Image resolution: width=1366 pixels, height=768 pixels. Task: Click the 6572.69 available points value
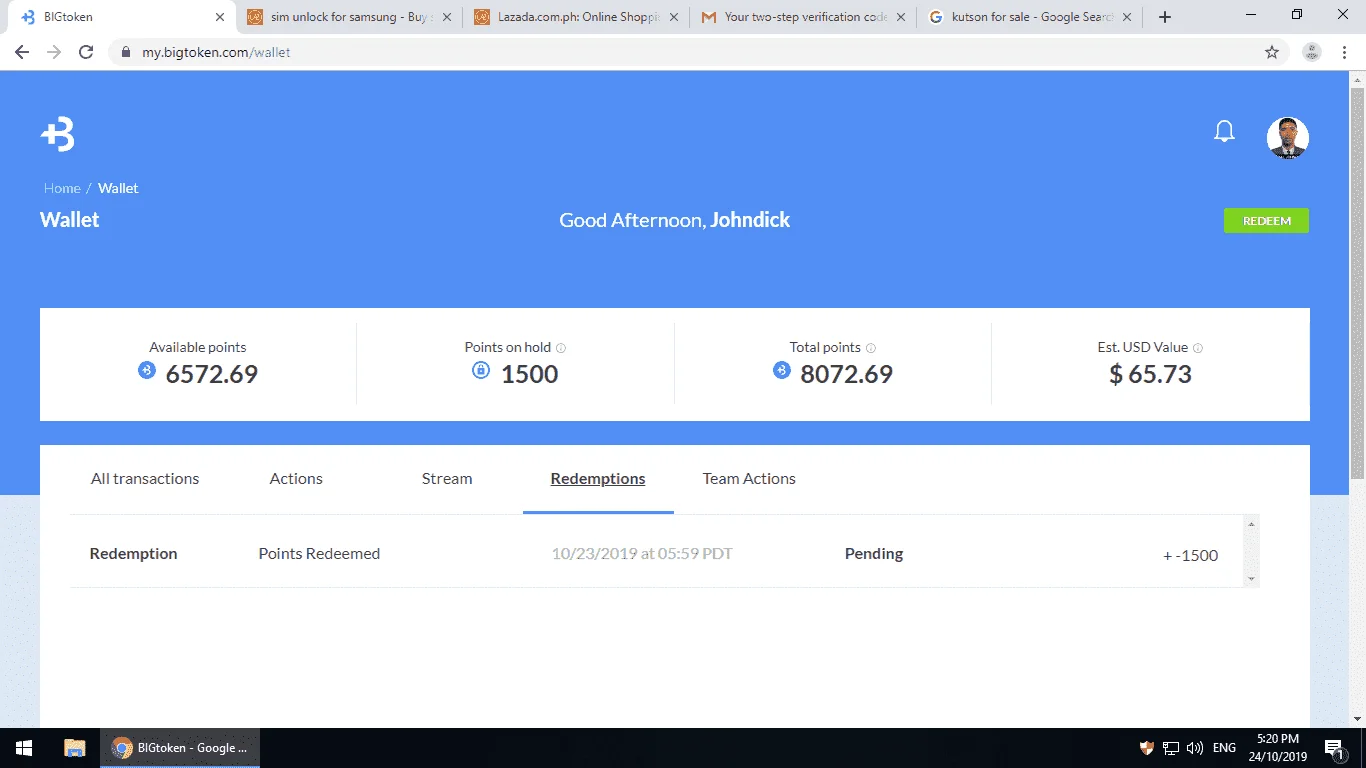(x=212, y=374)
